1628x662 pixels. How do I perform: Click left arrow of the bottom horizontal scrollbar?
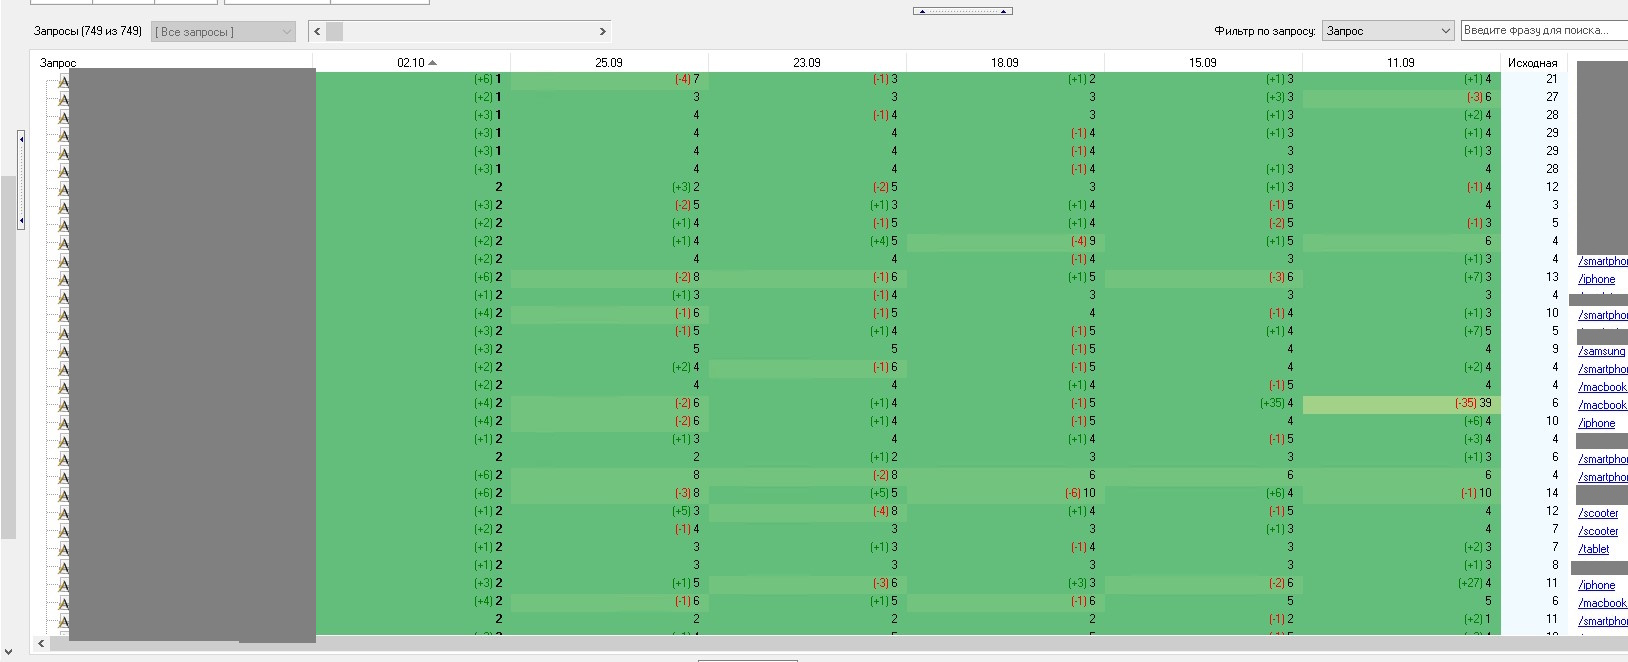[41, 644]
